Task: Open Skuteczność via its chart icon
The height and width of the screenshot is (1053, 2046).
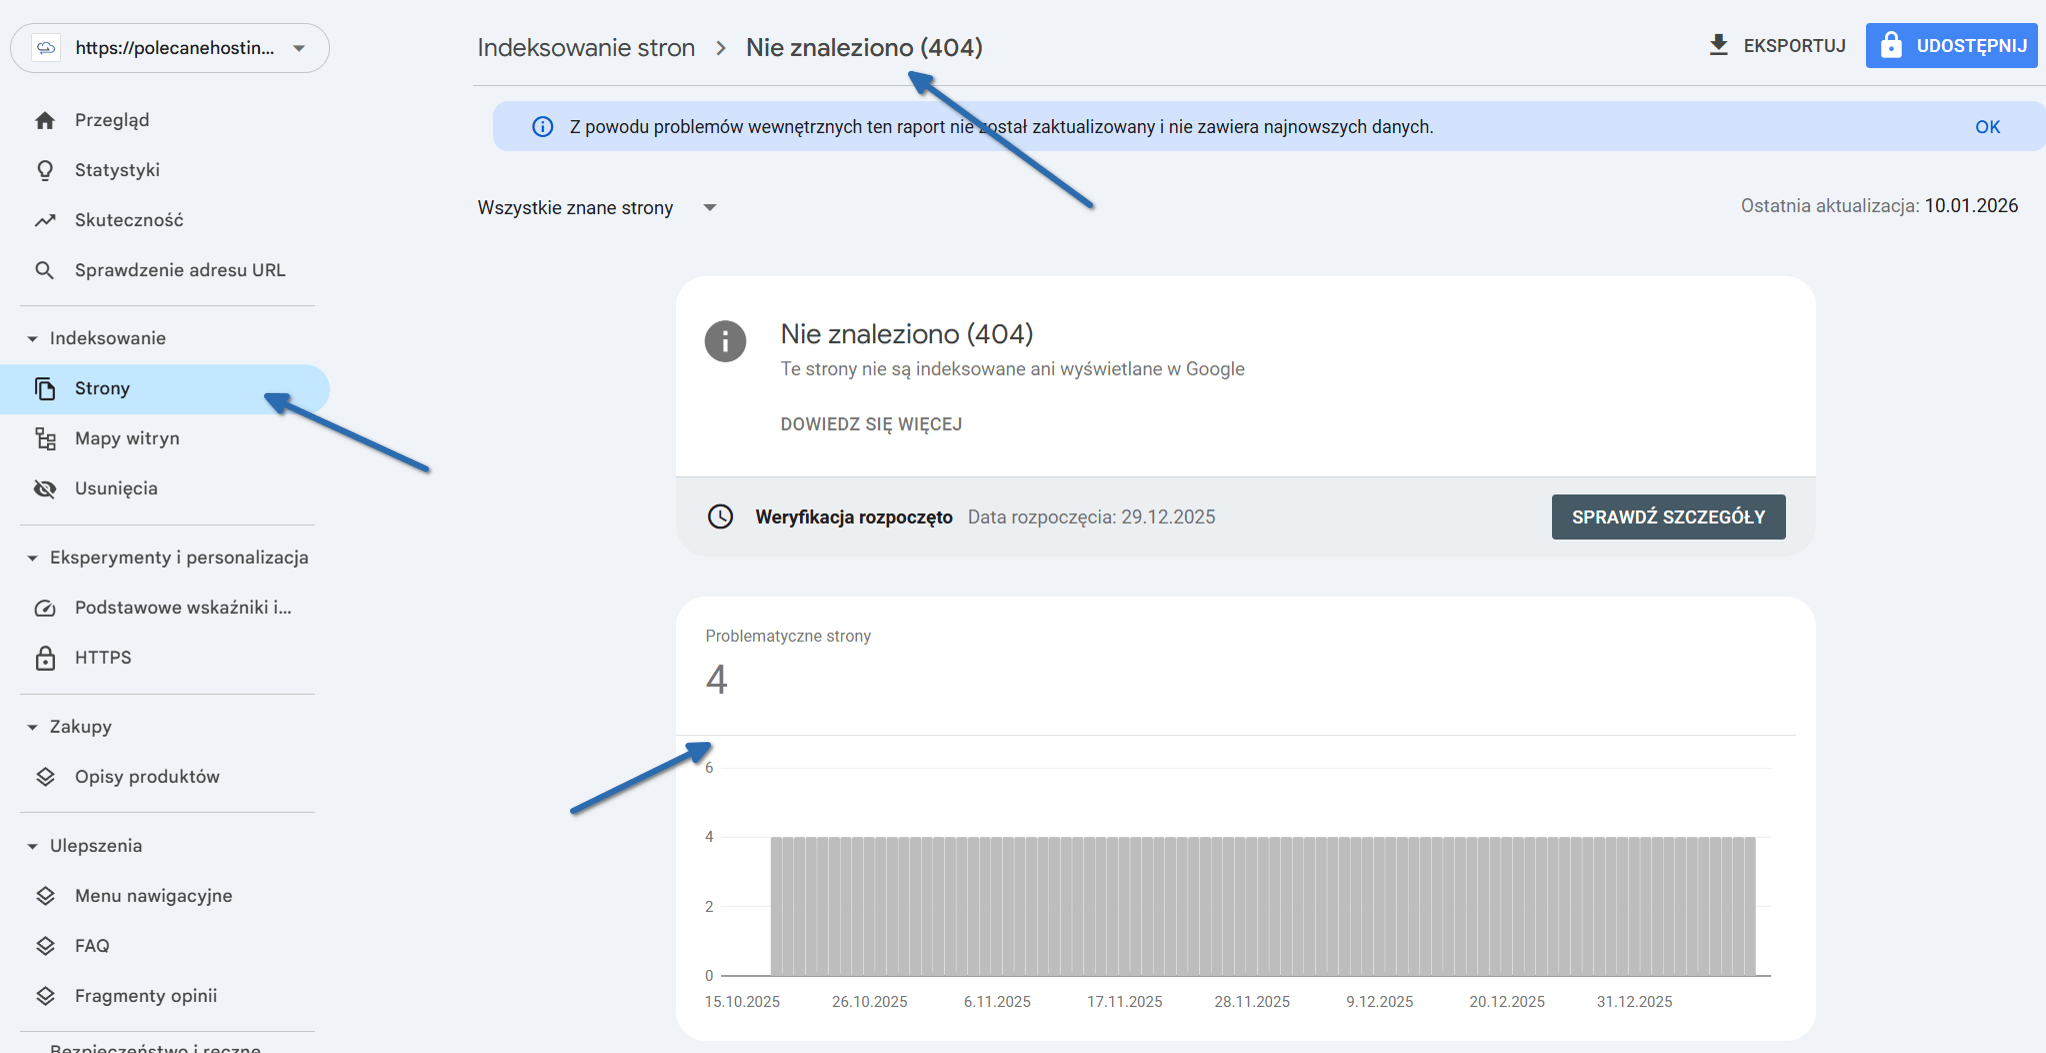Action: tap(45, 219)
